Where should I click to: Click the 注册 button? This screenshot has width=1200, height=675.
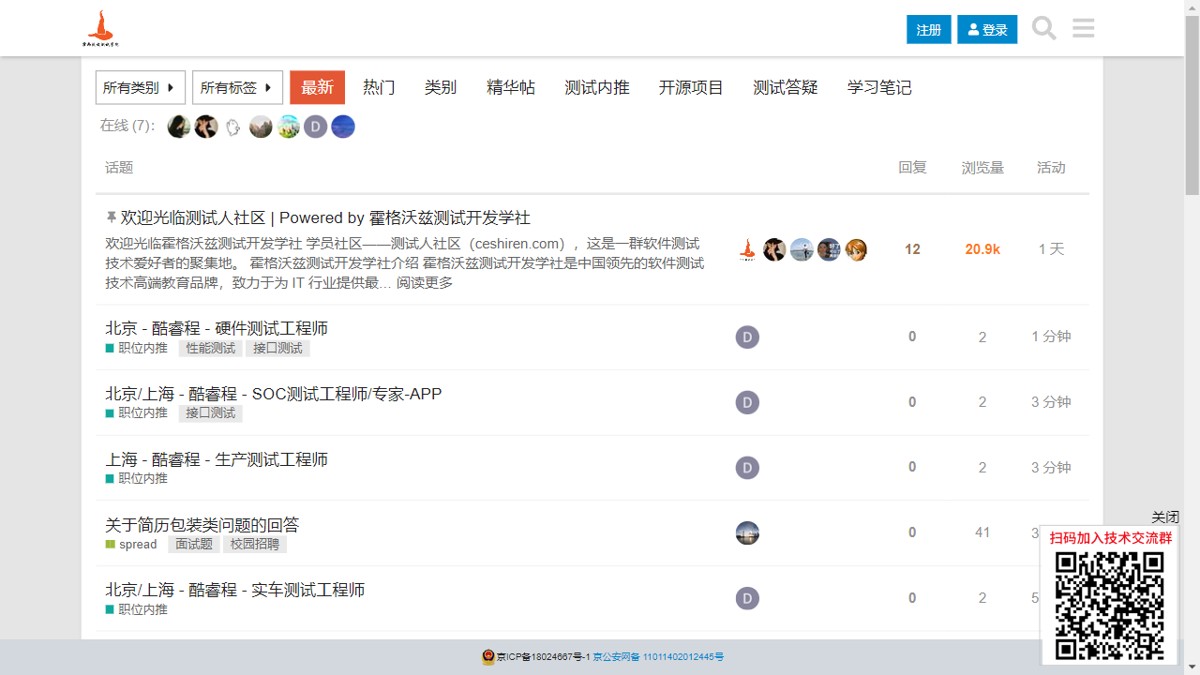click(928, 30)
